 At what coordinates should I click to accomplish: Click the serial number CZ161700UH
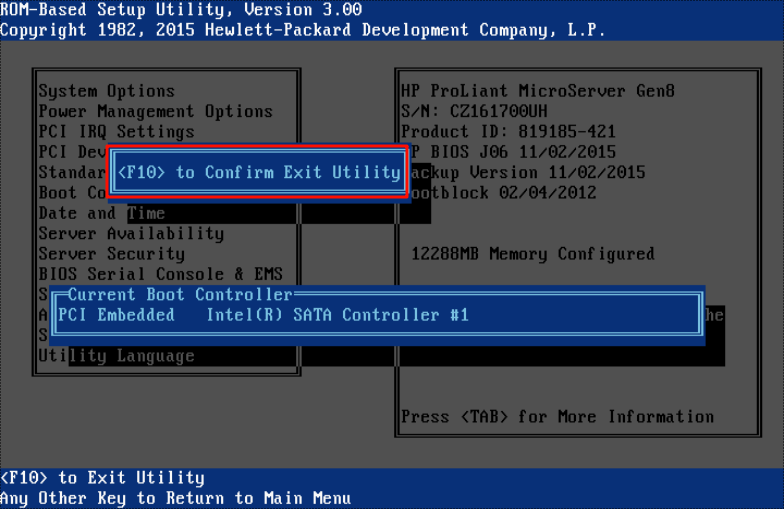(x=498, y=112)
